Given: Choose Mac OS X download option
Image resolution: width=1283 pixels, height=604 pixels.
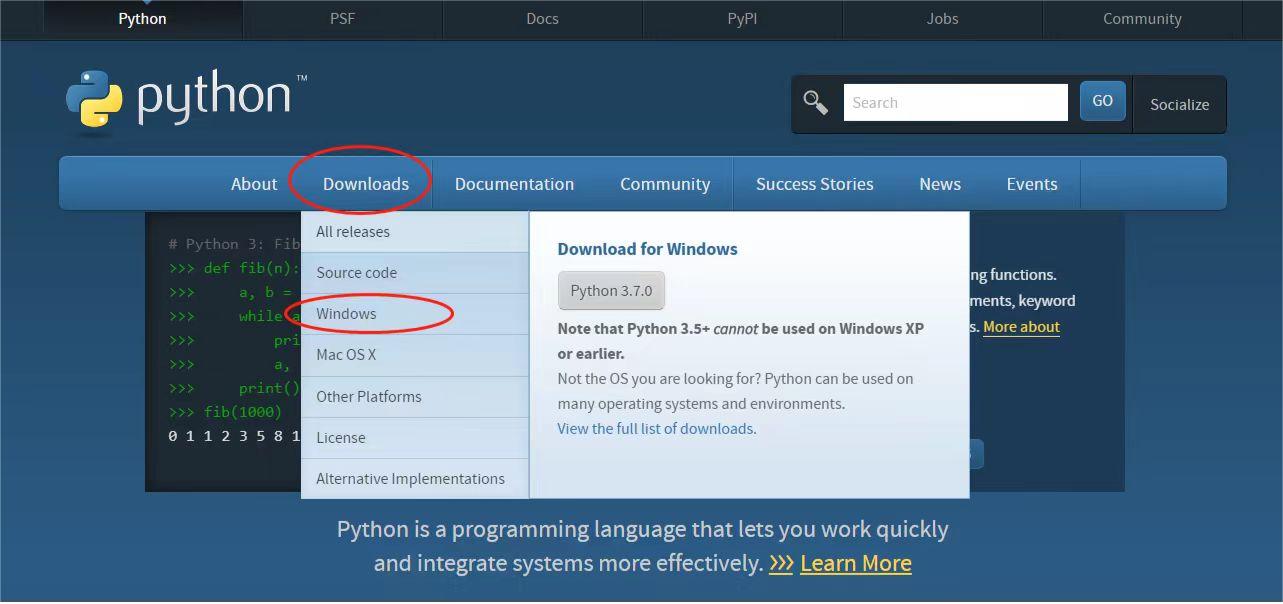Looking at the screenshot, I should [346, 355].
